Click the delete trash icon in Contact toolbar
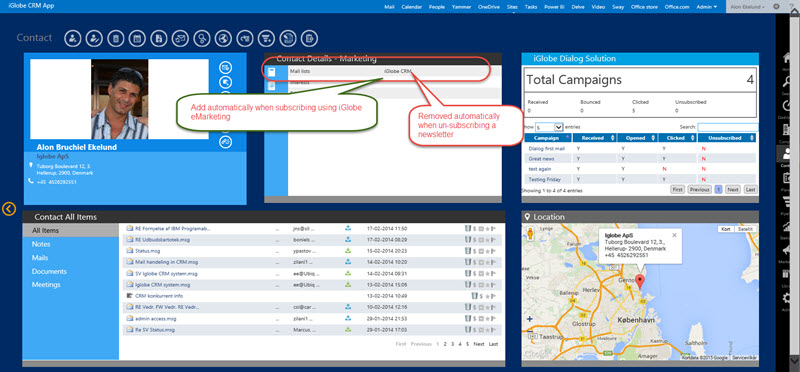 [115, 38]
